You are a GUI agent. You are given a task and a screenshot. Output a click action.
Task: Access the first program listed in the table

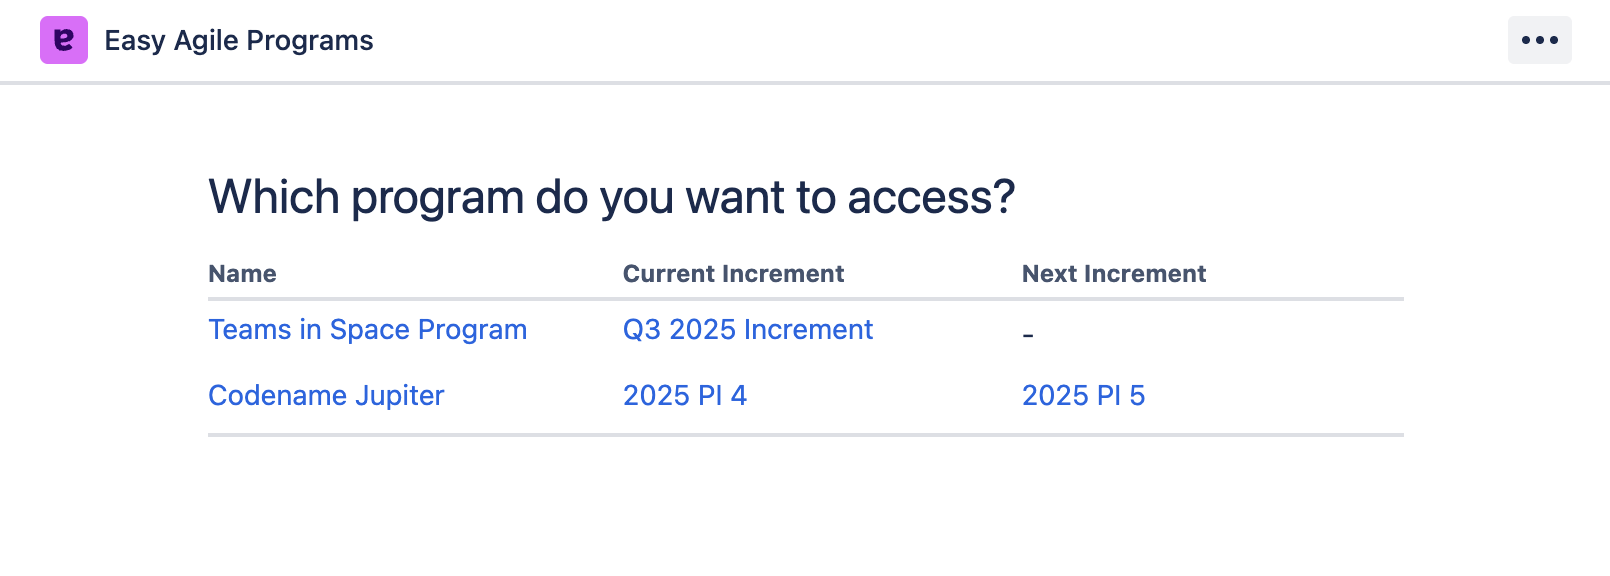pos(367,330)
